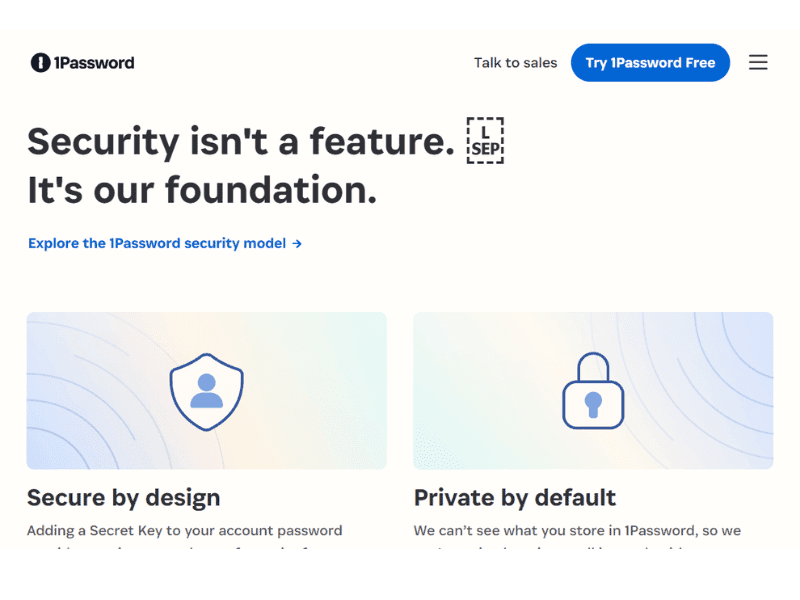Image resolution: width=800 pixels, height=600 pixels.
Task: Open the hamburger navigation menu
Action: point(758,62)
